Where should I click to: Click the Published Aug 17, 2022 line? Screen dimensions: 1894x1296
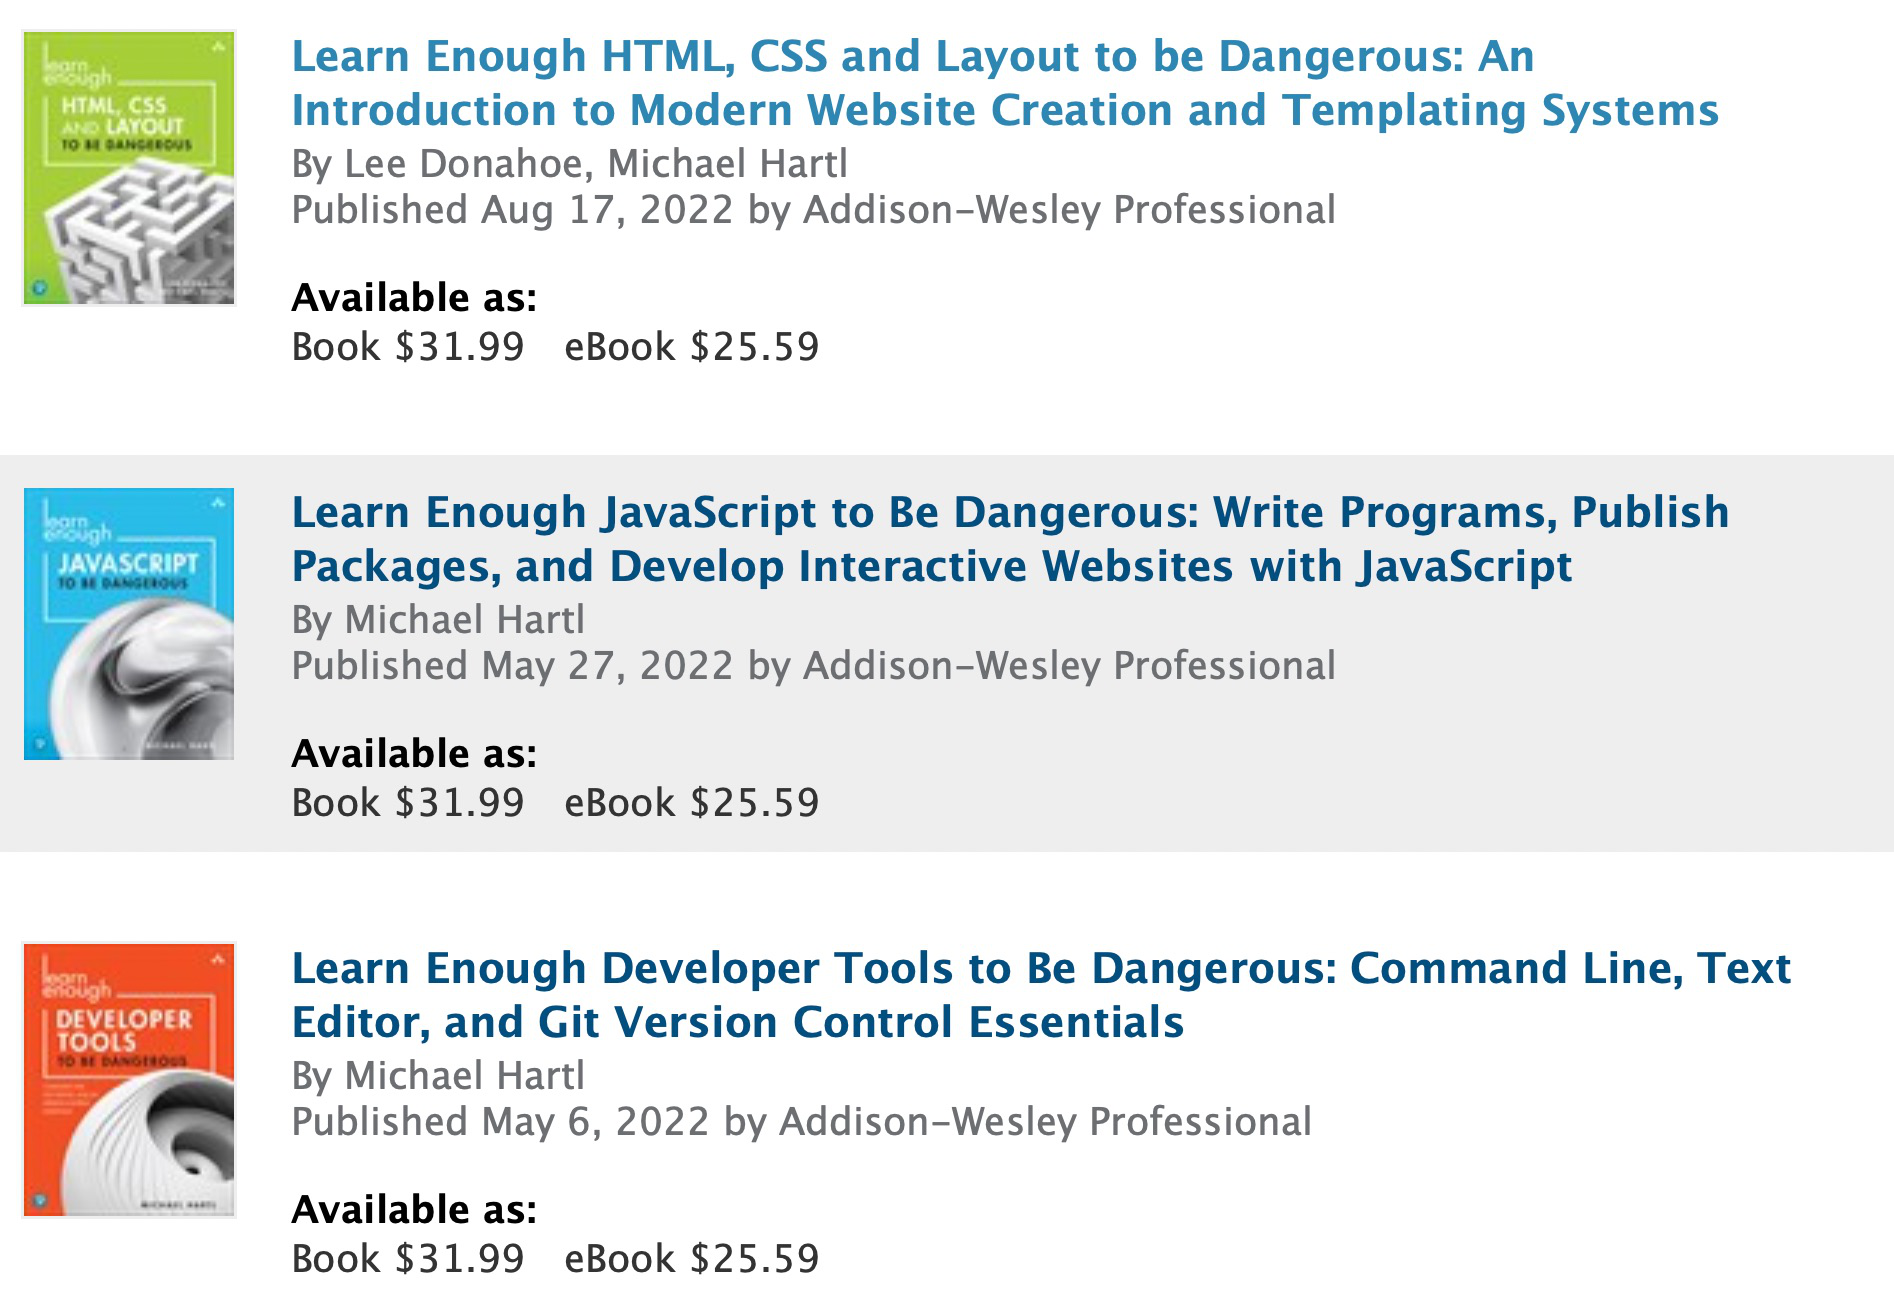click(x=812, y=210)
